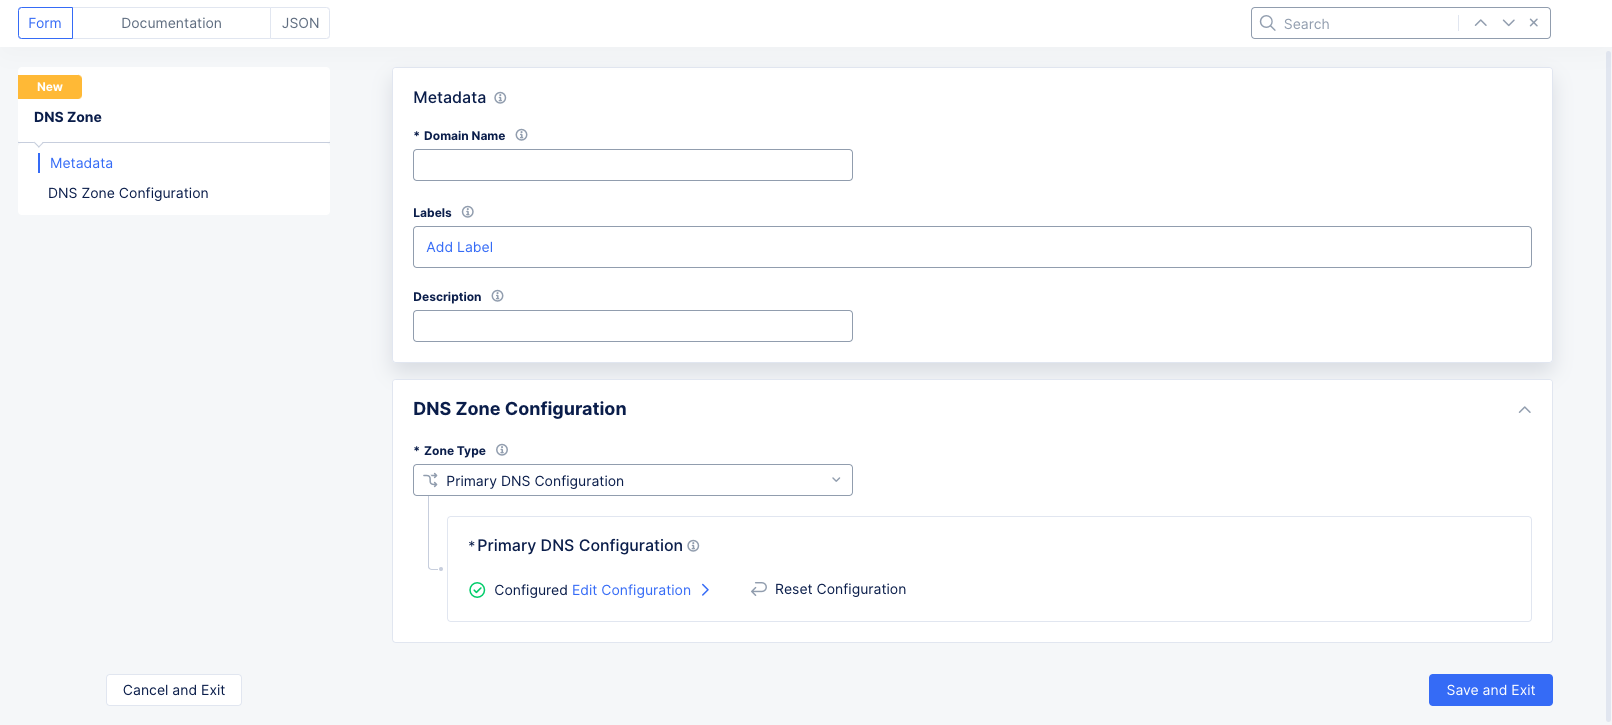Go to previous search result arrow

[1480, 23]
